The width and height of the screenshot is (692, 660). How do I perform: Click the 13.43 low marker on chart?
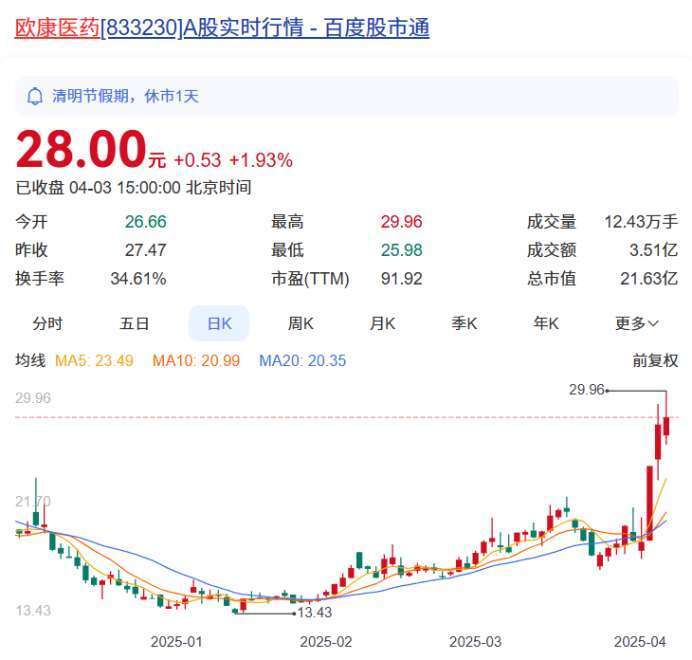315,612
